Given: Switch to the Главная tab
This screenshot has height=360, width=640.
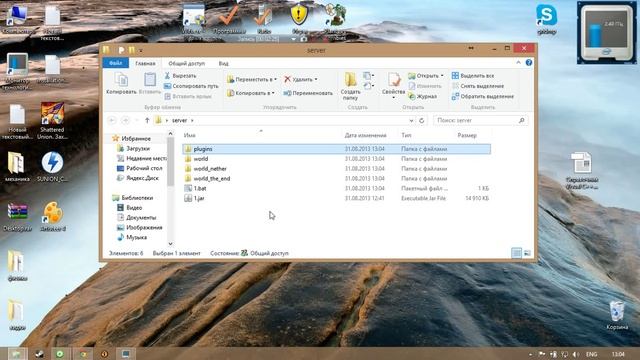Looking at the screenshot, I should 145,63.
